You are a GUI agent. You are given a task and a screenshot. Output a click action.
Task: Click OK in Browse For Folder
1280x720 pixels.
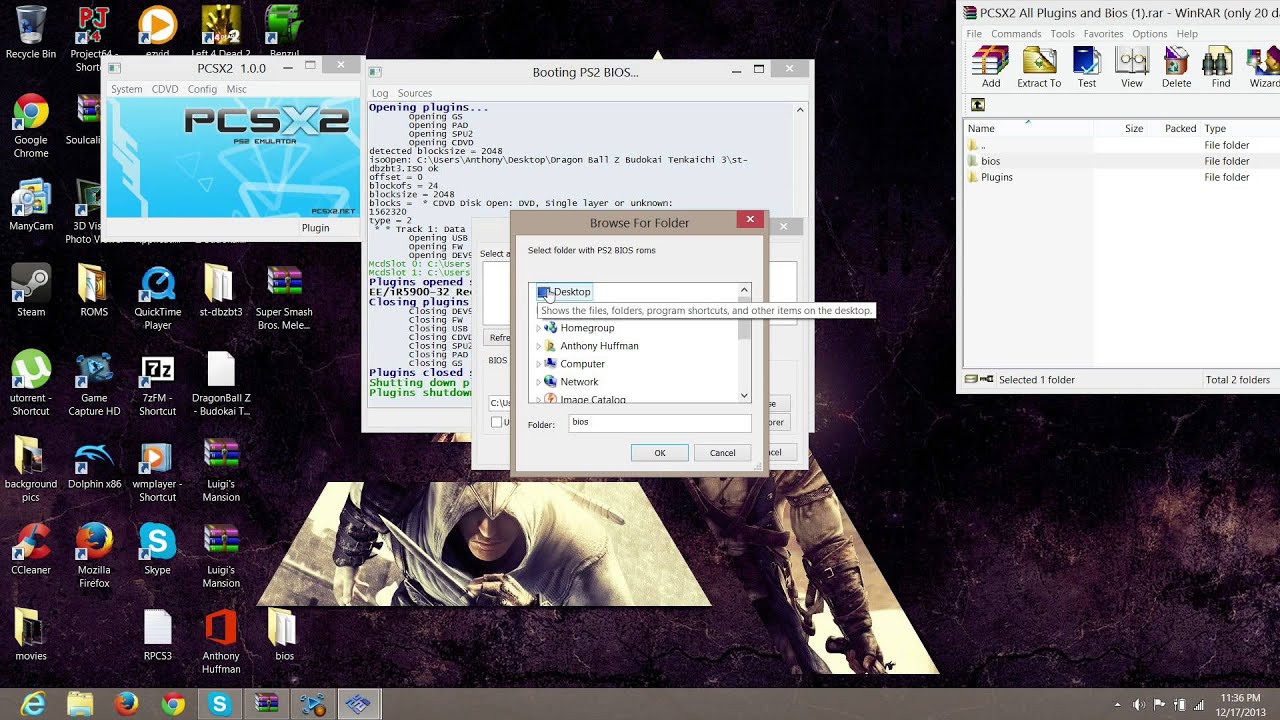coord(660,453)
